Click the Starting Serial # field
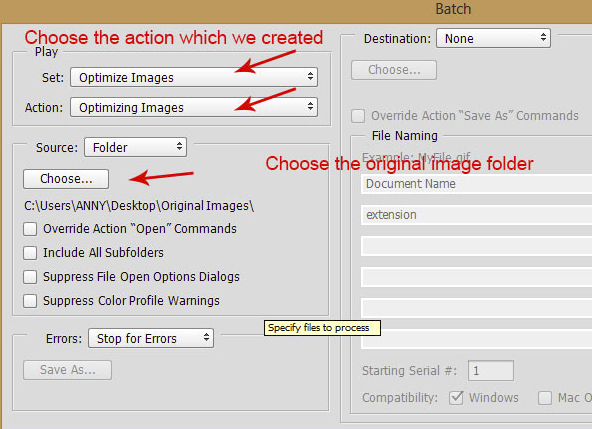The image size is (592, 429). 491,370
